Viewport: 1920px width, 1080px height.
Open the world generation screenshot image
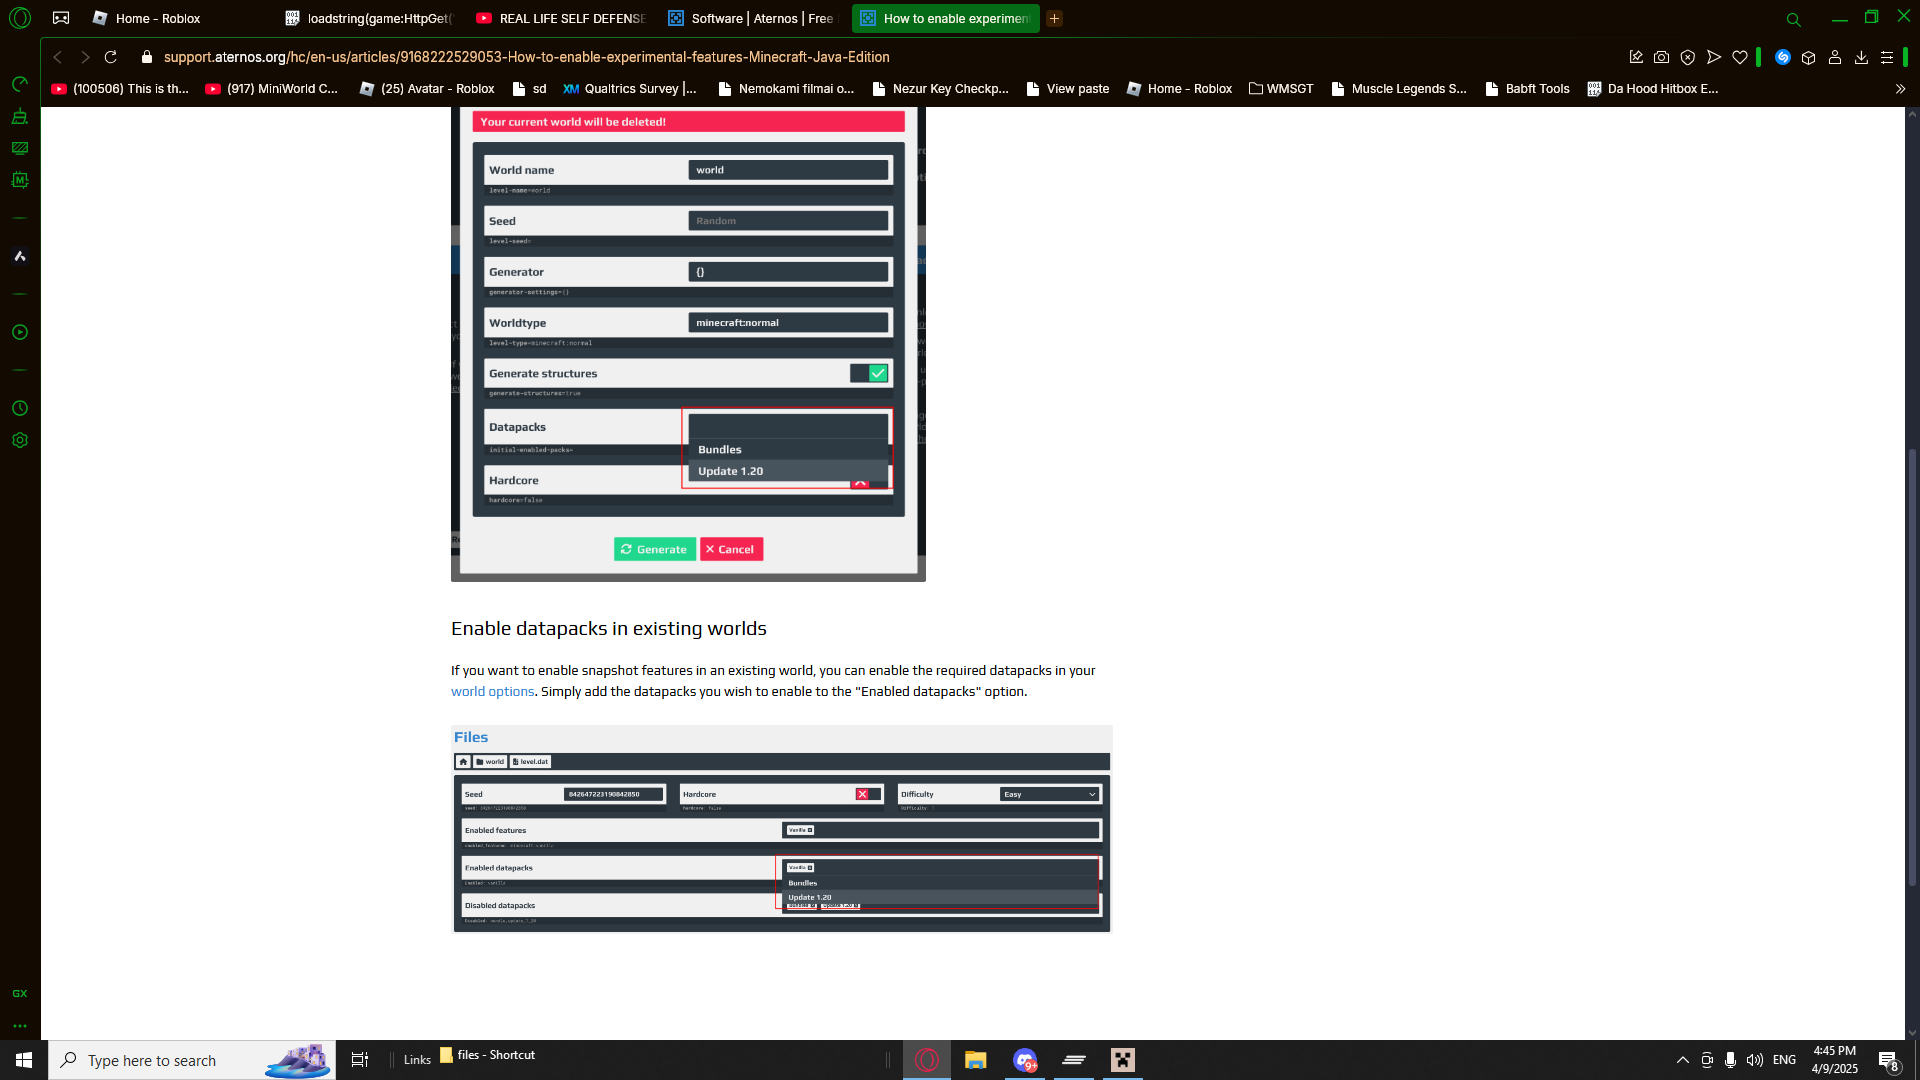click(x=688, y=344)
